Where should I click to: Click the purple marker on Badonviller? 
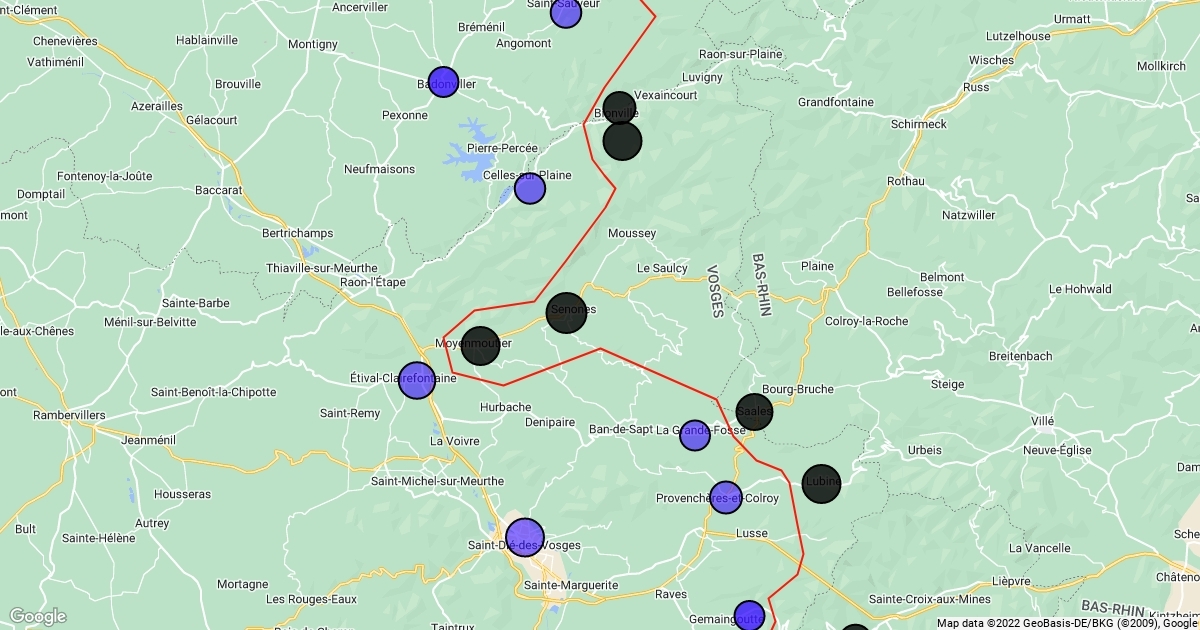click(x=443, y=82)
